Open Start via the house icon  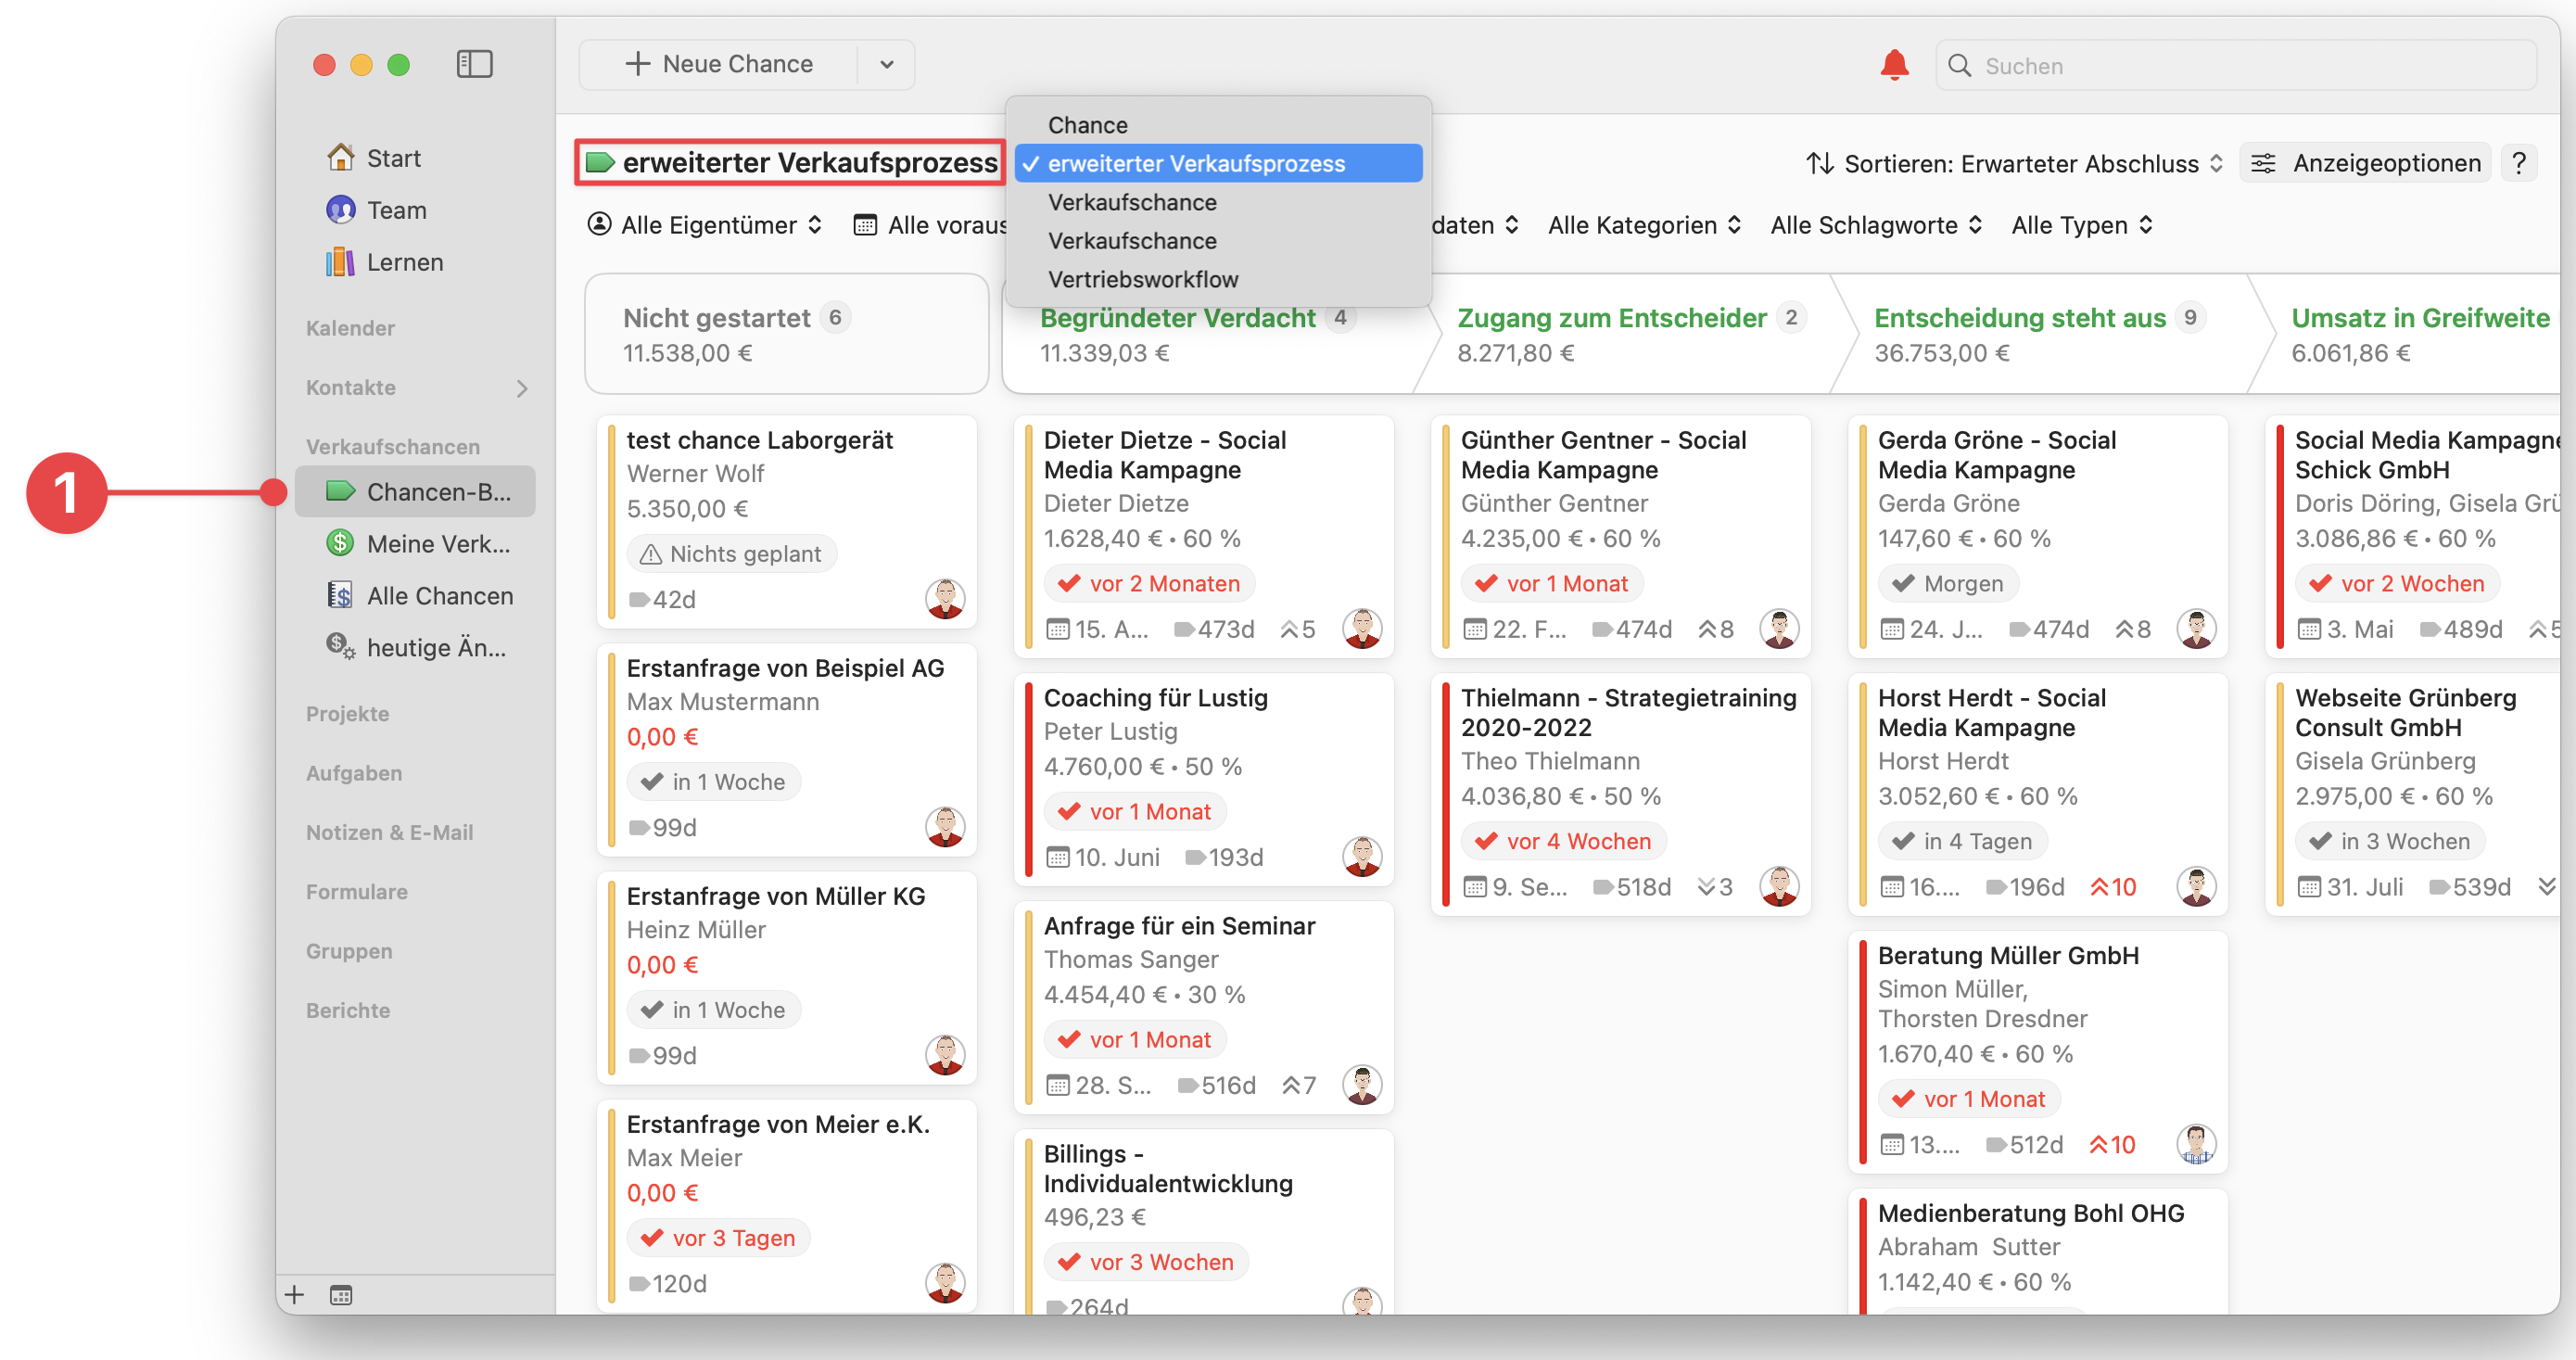[x=343, y=157]
